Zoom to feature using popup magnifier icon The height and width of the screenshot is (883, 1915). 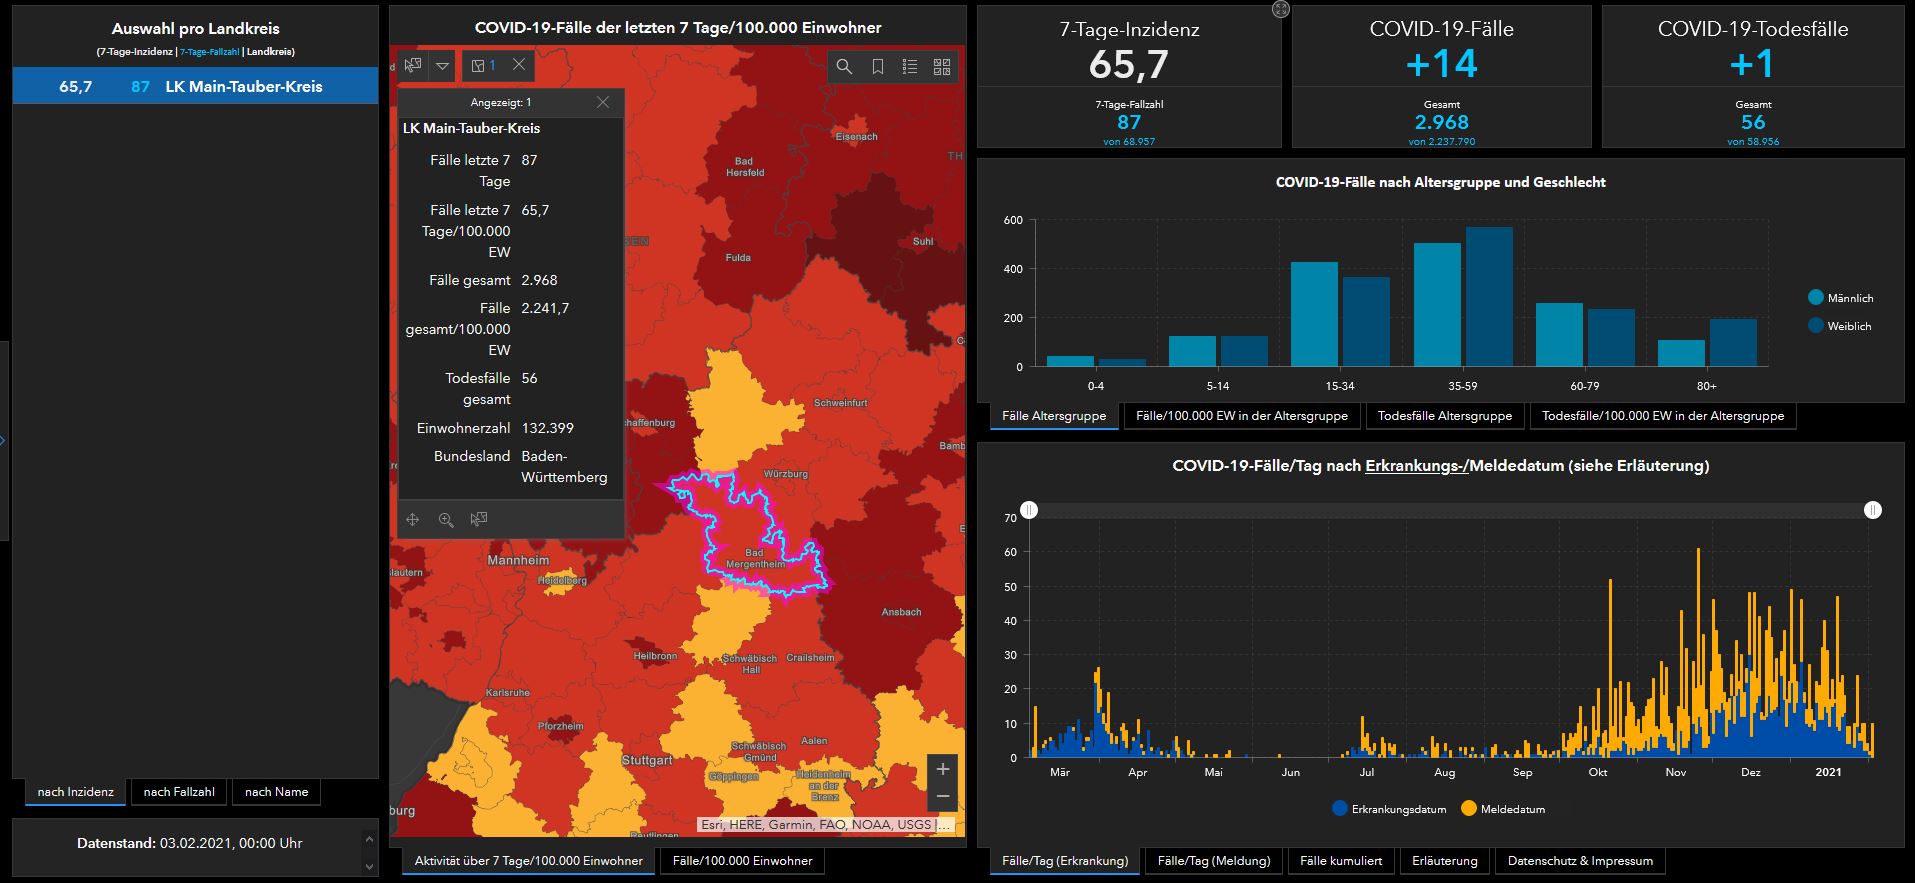[446, 519]
